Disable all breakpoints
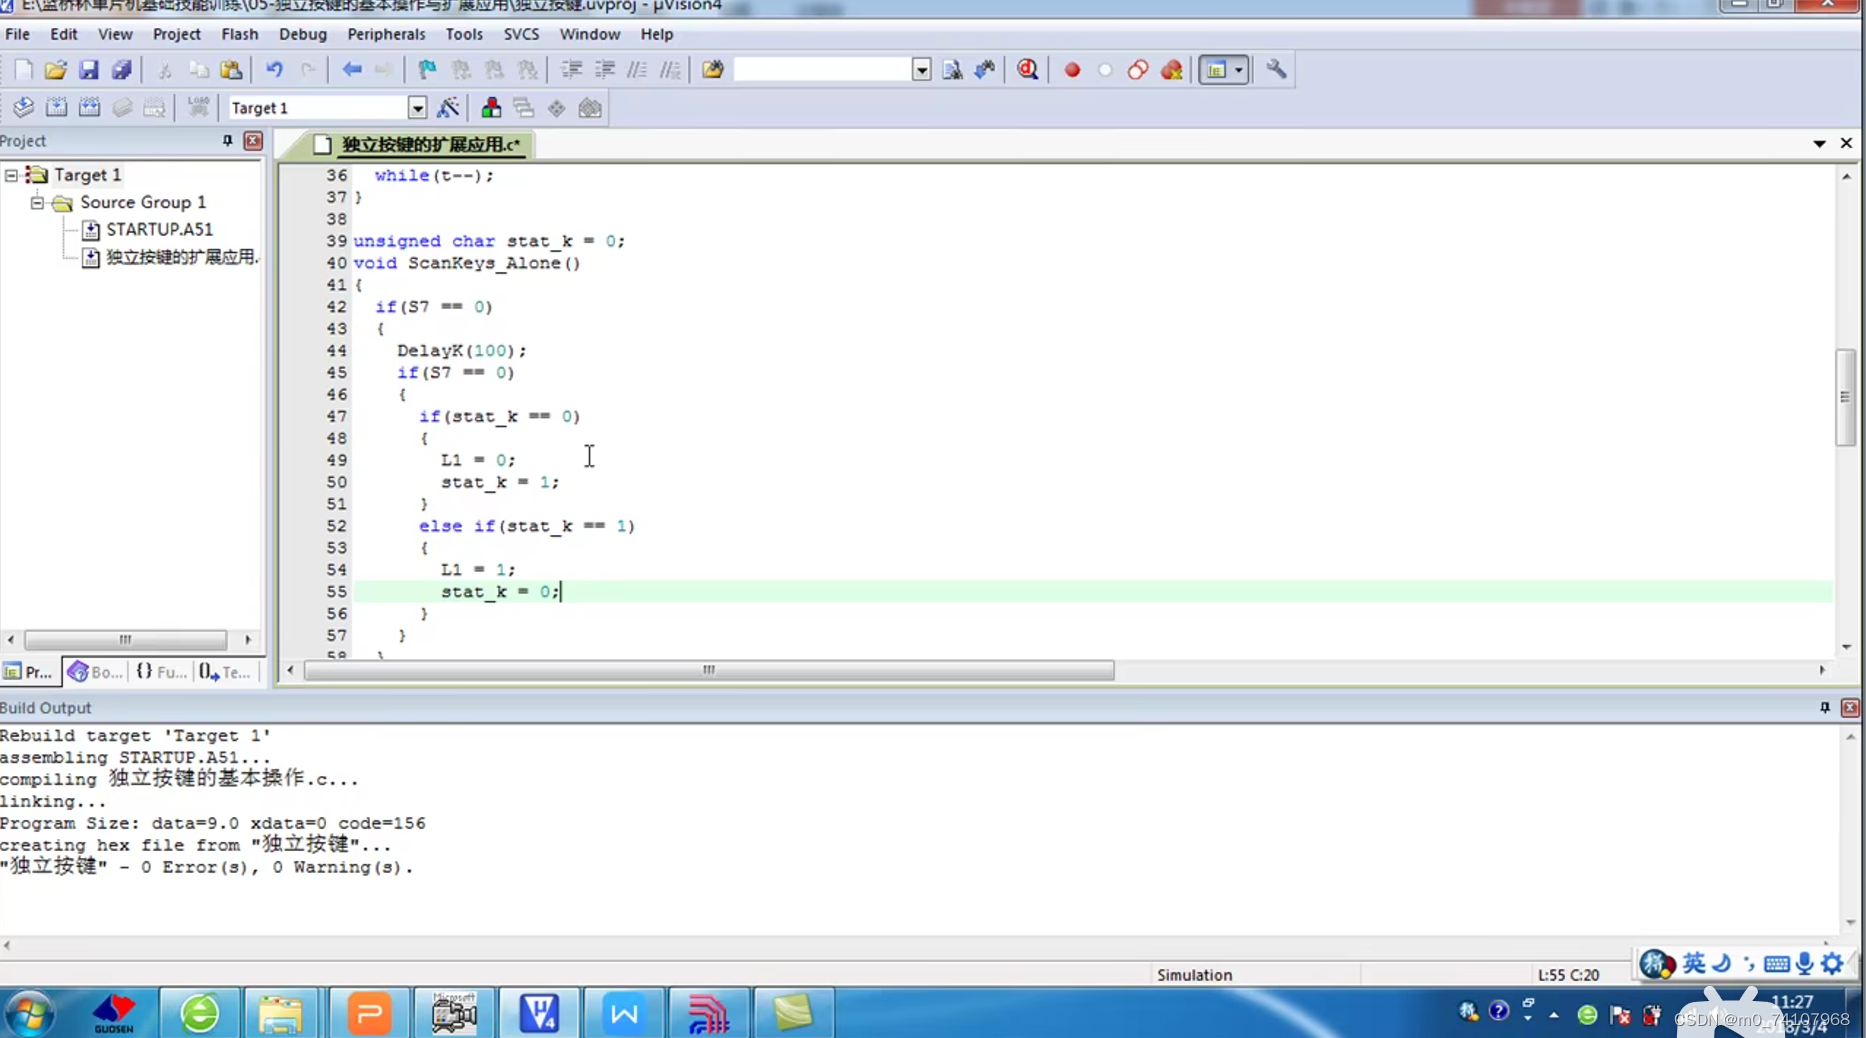The height and width of the screenshot is (1038, 1866). tap(1138, 70)
